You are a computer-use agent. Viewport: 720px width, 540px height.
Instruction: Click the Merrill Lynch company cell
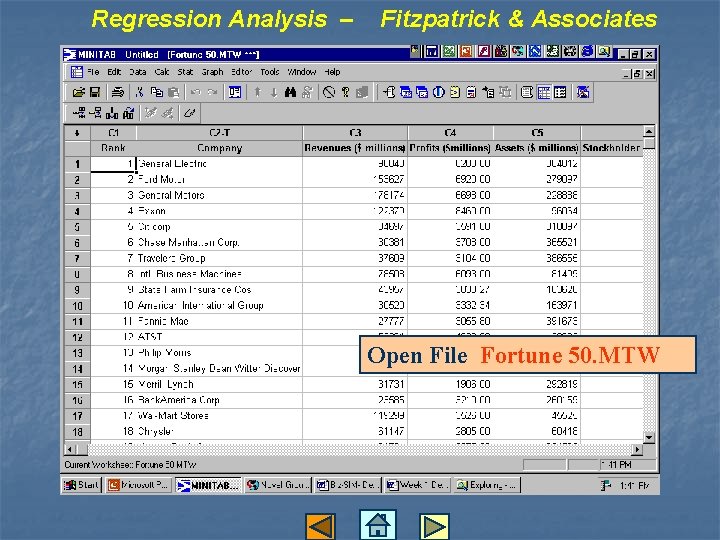[x=219, y=384]
